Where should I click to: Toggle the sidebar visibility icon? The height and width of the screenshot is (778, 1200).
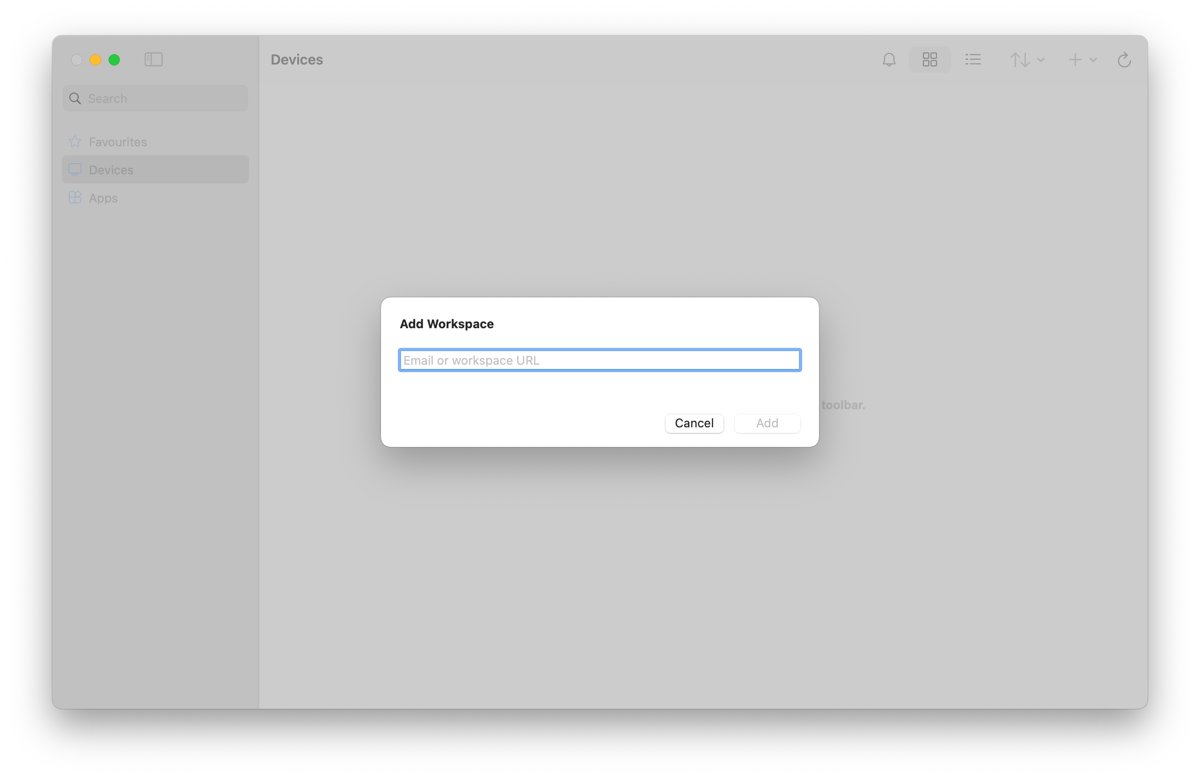tap(153, 60)
